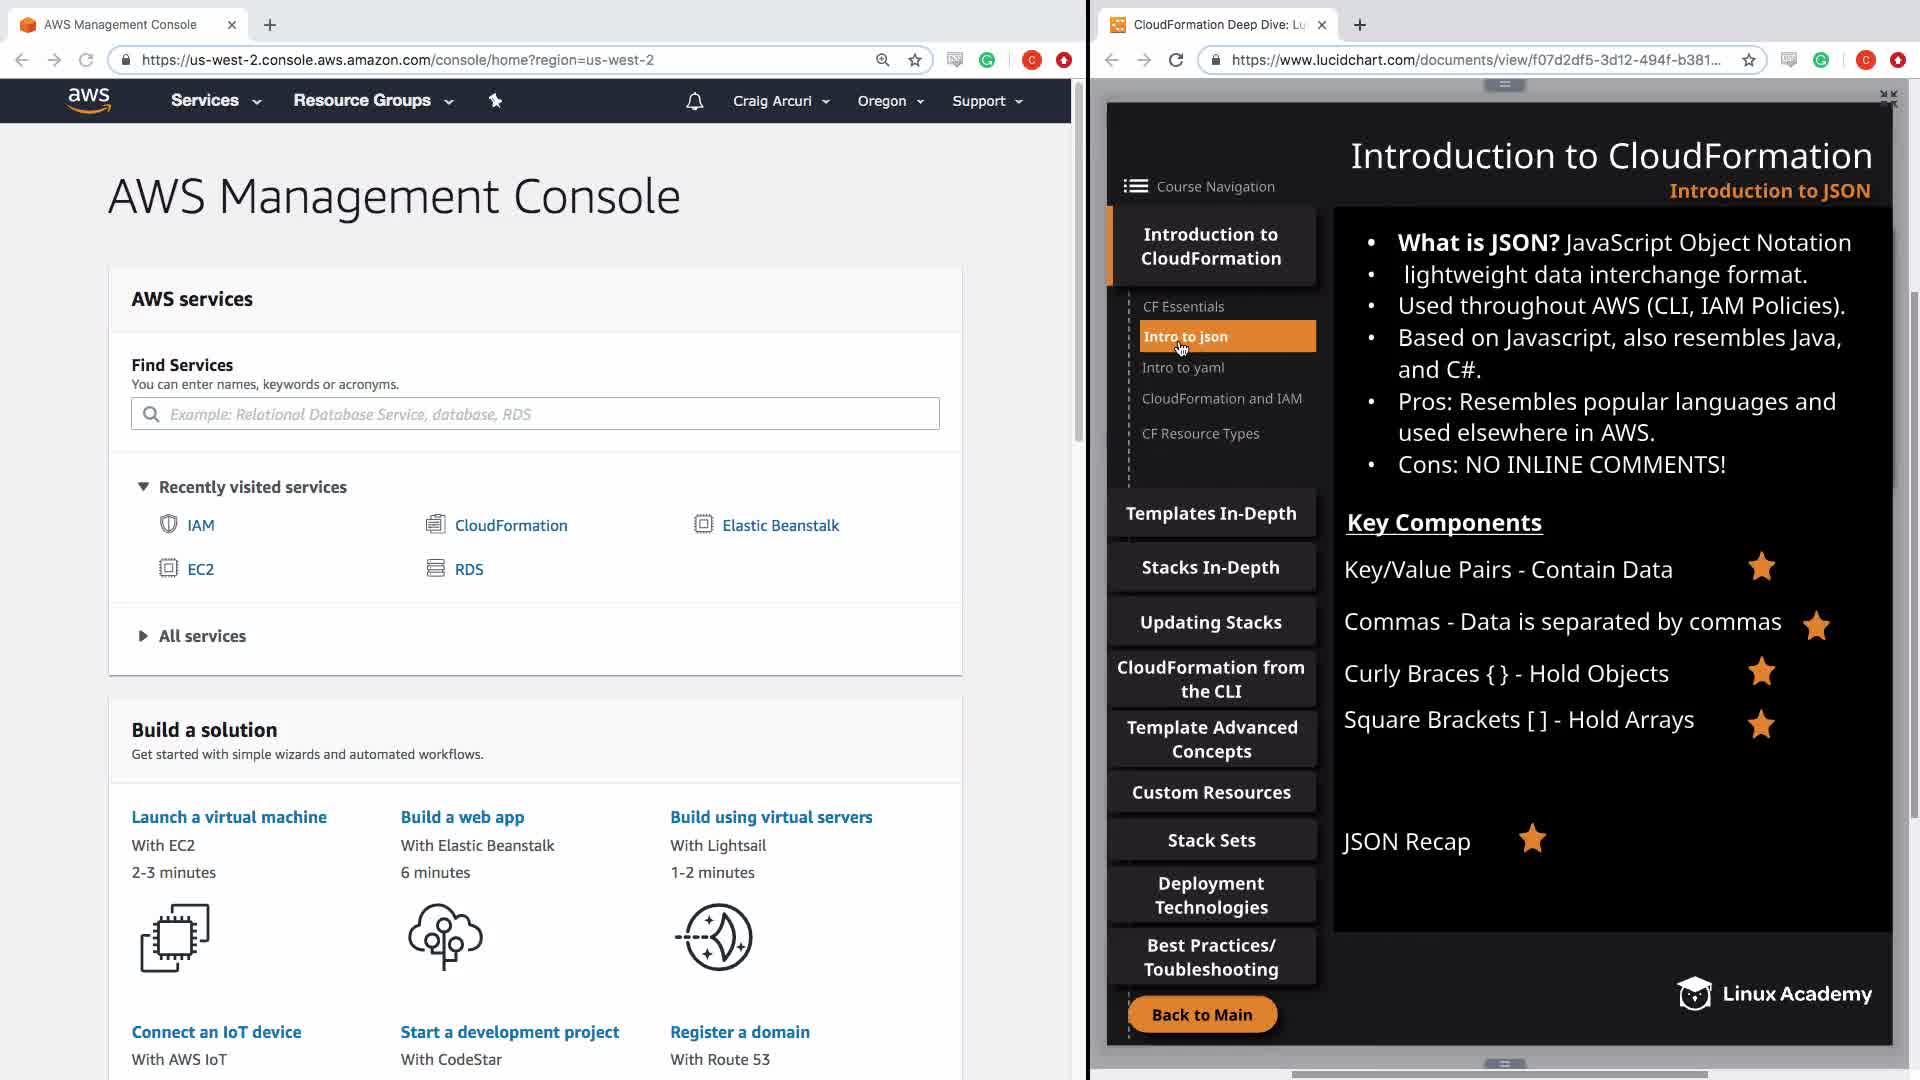Image resolution: width=1920 pixels, height=1080 pixels.
Task: Click the Course Navigation hamburger icon
Action: [x=1135, y=186]
